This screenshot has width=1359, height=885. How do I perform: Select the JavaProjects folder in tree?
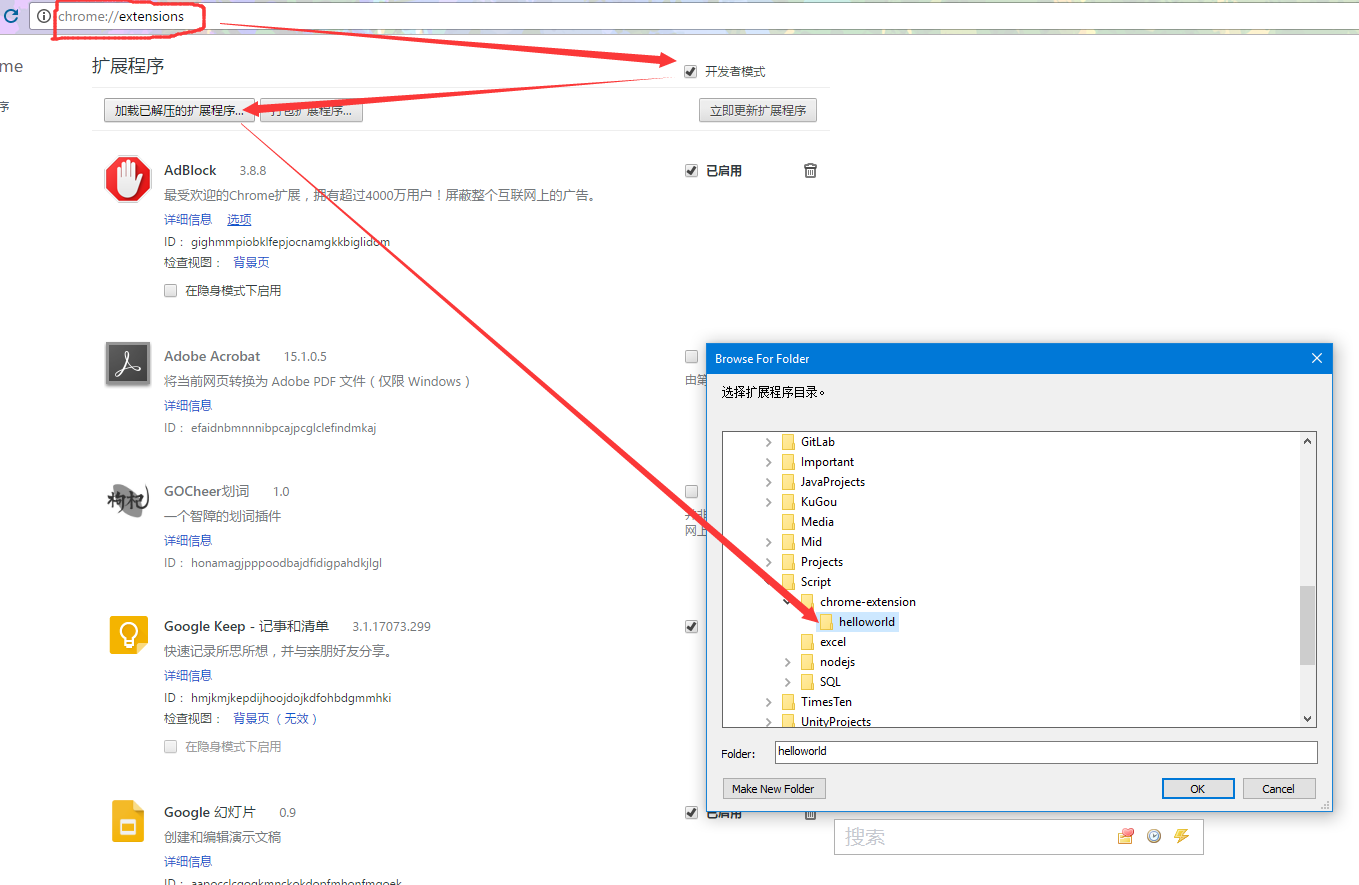[x=833, y=482]
